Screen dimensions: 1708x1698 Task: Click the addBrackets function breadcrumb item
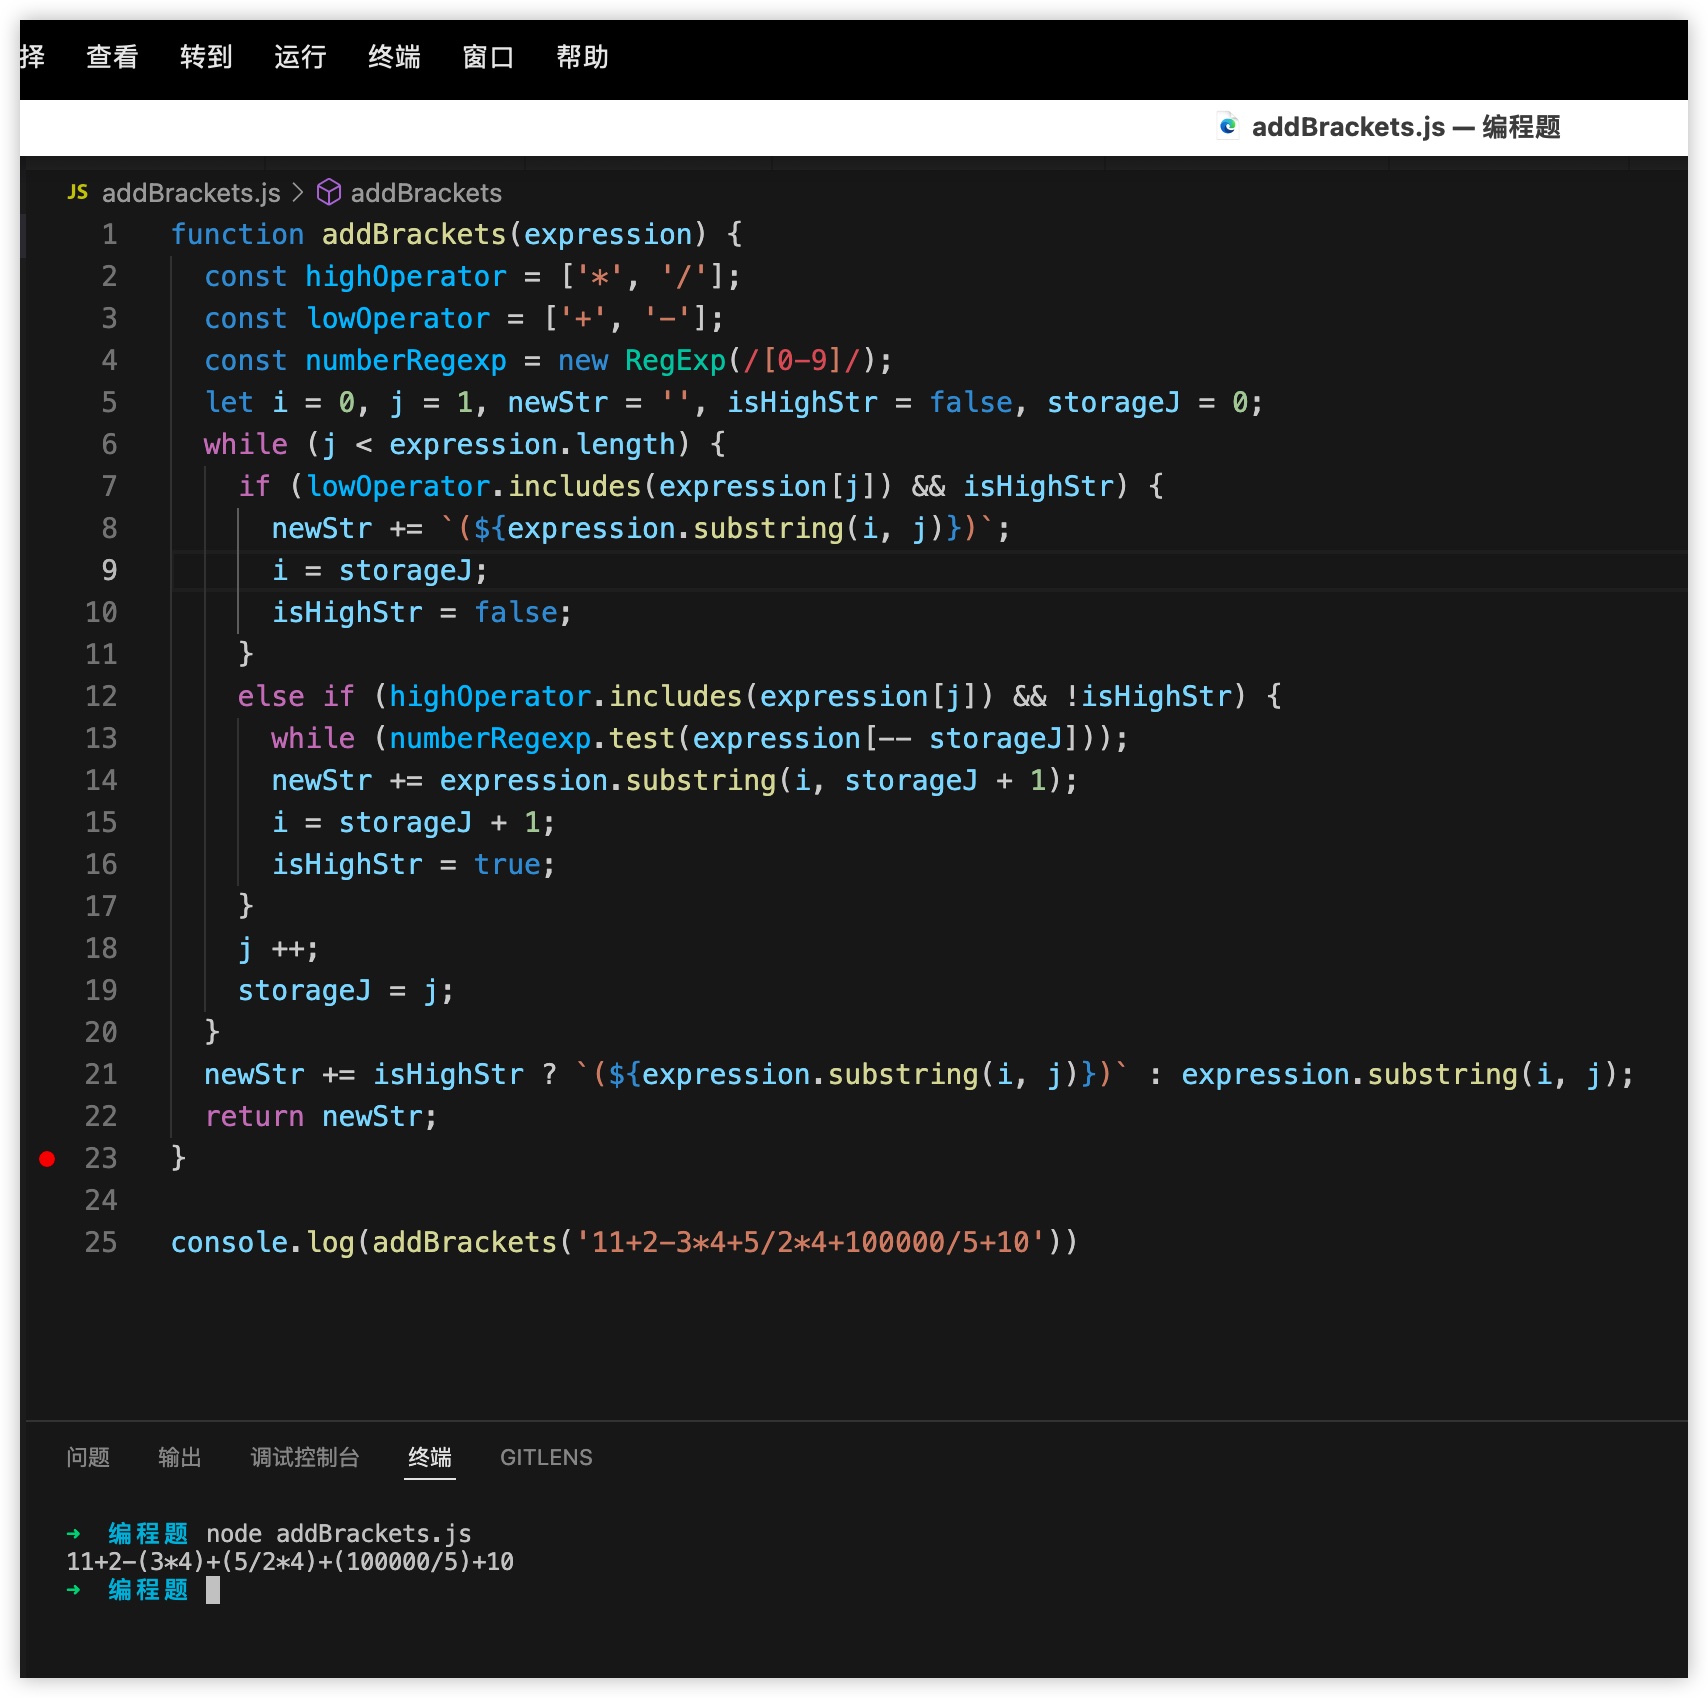(426, 192)
